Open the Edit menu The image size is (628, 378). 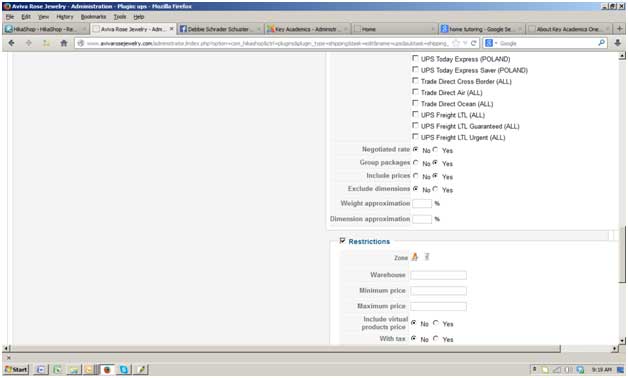(x=26, y=17)
